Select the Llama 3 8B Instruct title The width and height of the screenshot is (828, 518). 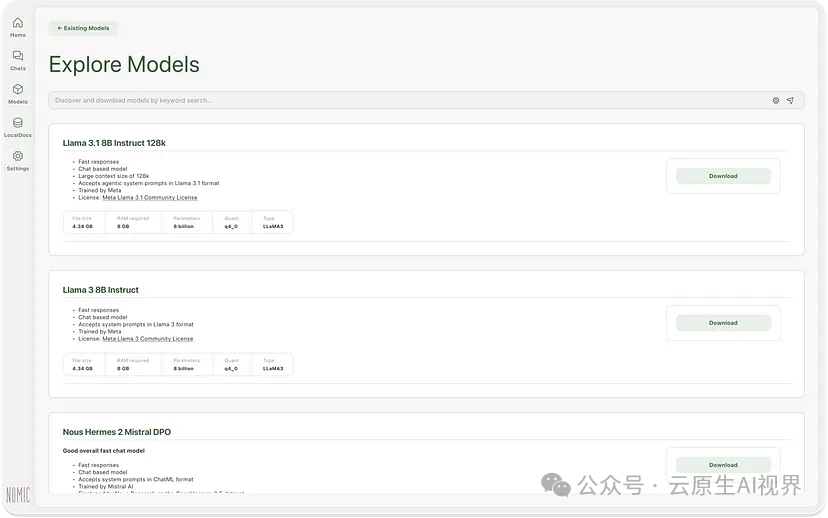pos(100,290)
